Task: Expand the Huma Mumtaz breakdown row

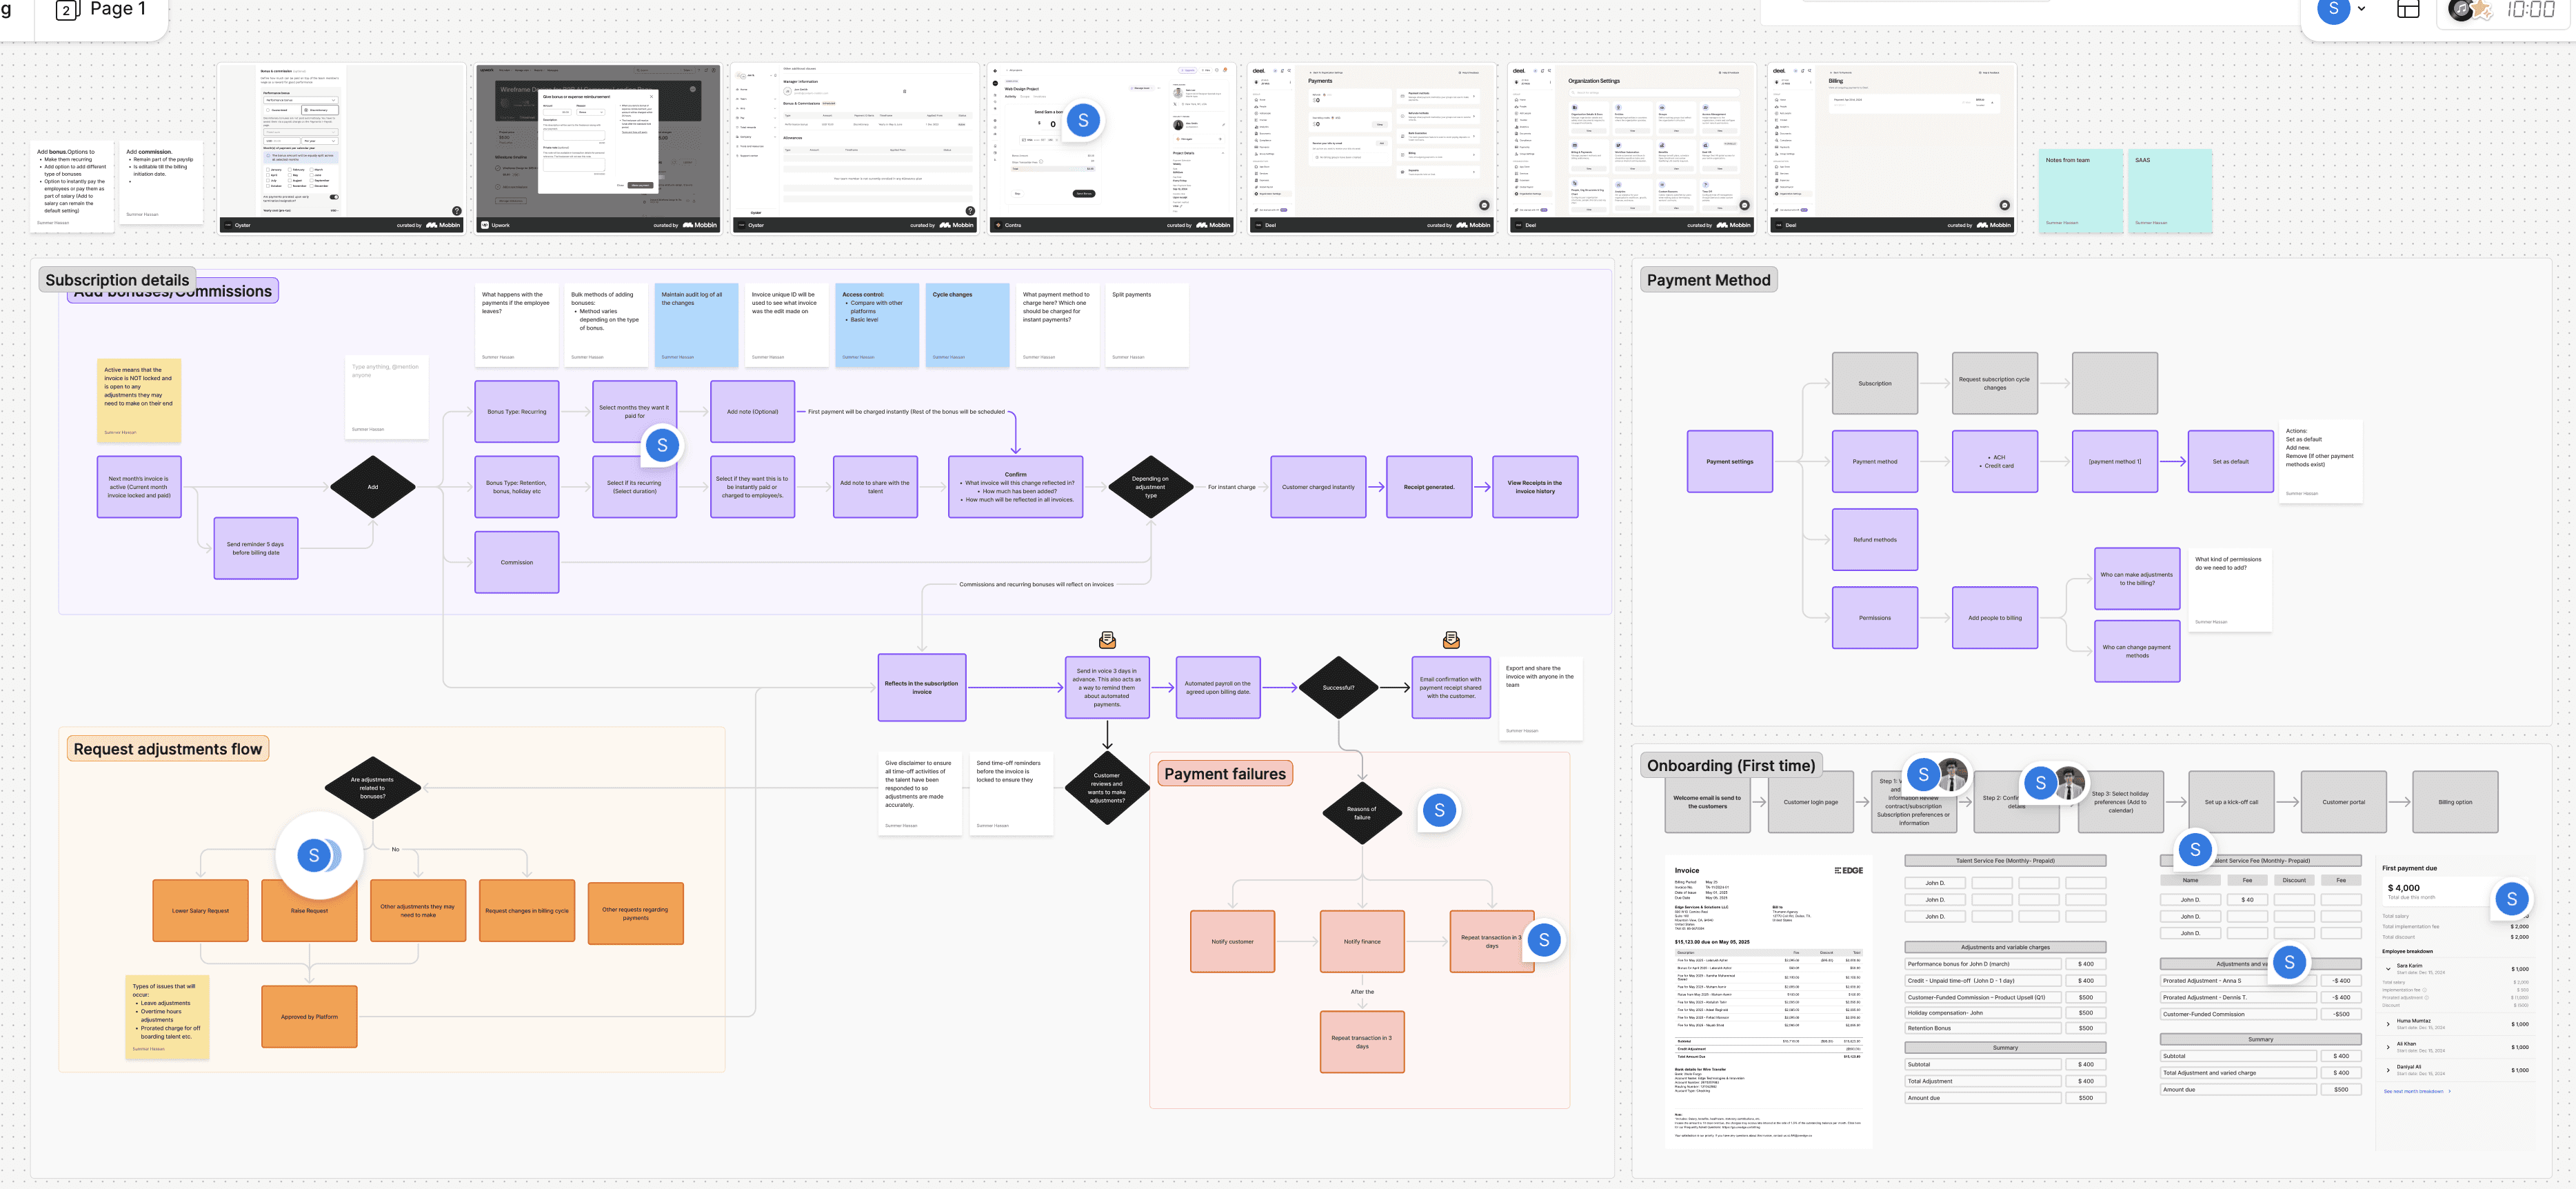Action: 2389,1023
